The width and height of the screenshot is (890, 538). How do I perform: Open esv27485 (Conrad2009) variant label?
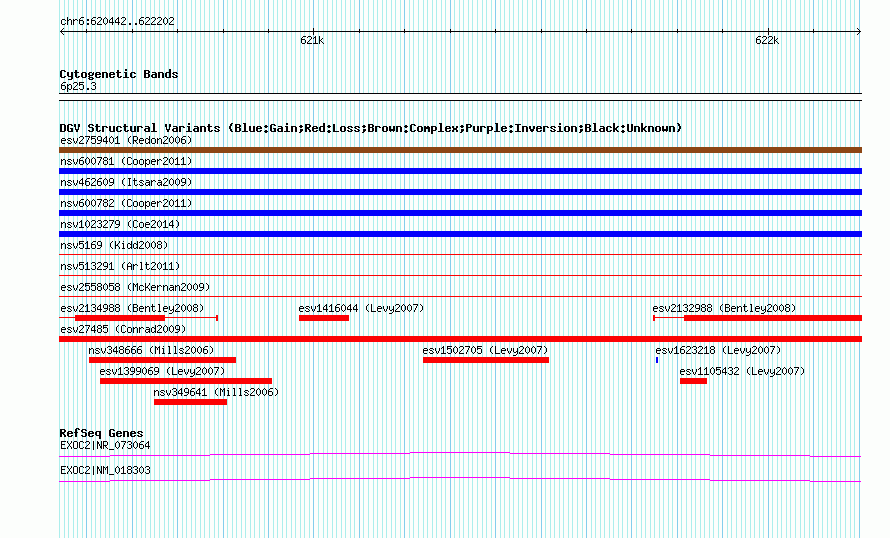tap(123, 329)
